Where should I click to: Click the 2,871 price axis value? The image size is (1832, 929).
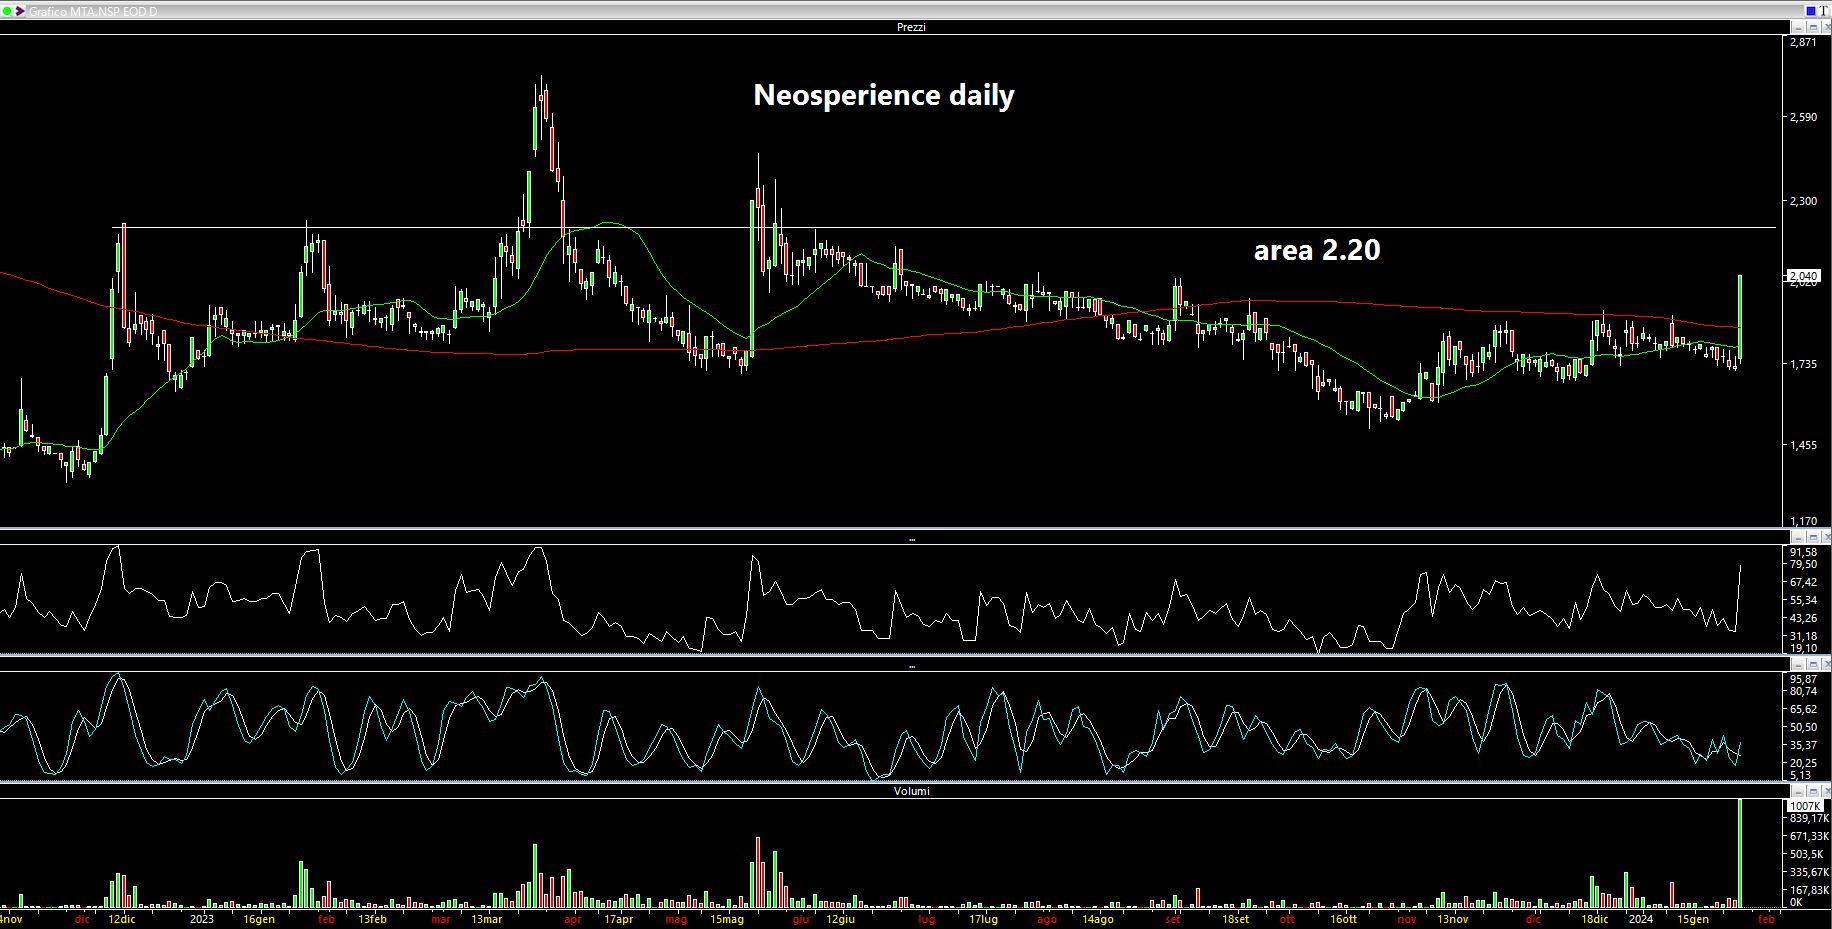1804,43
